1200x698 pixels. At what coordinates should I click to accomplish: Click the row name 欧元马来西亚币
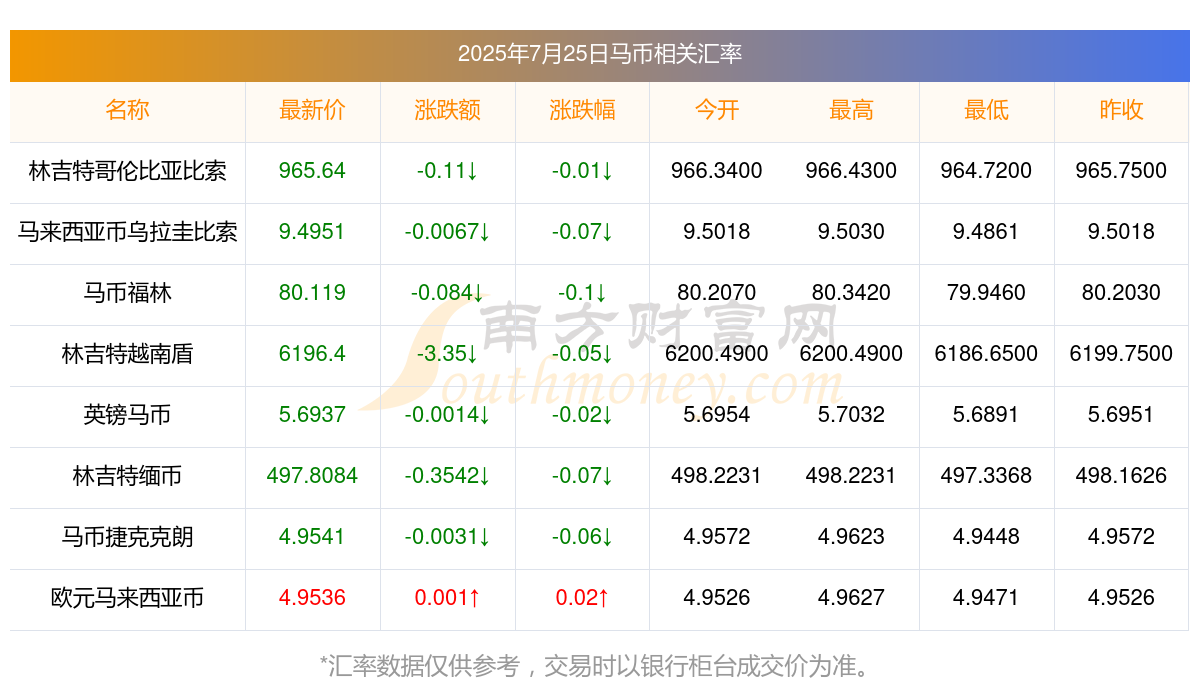[x=127, y=598]
